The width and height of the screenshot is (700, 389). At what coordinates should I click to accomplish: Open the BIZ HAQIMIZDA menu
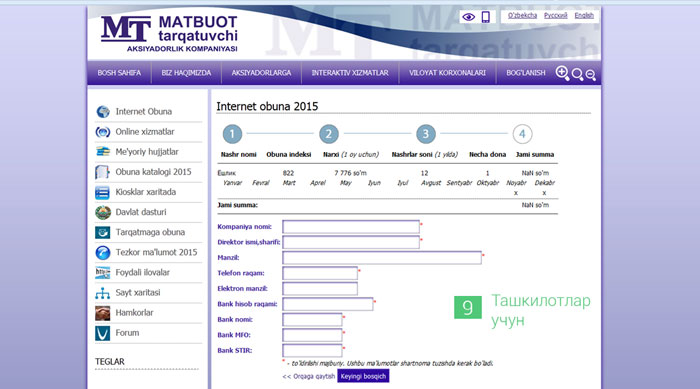pos(186,73)
